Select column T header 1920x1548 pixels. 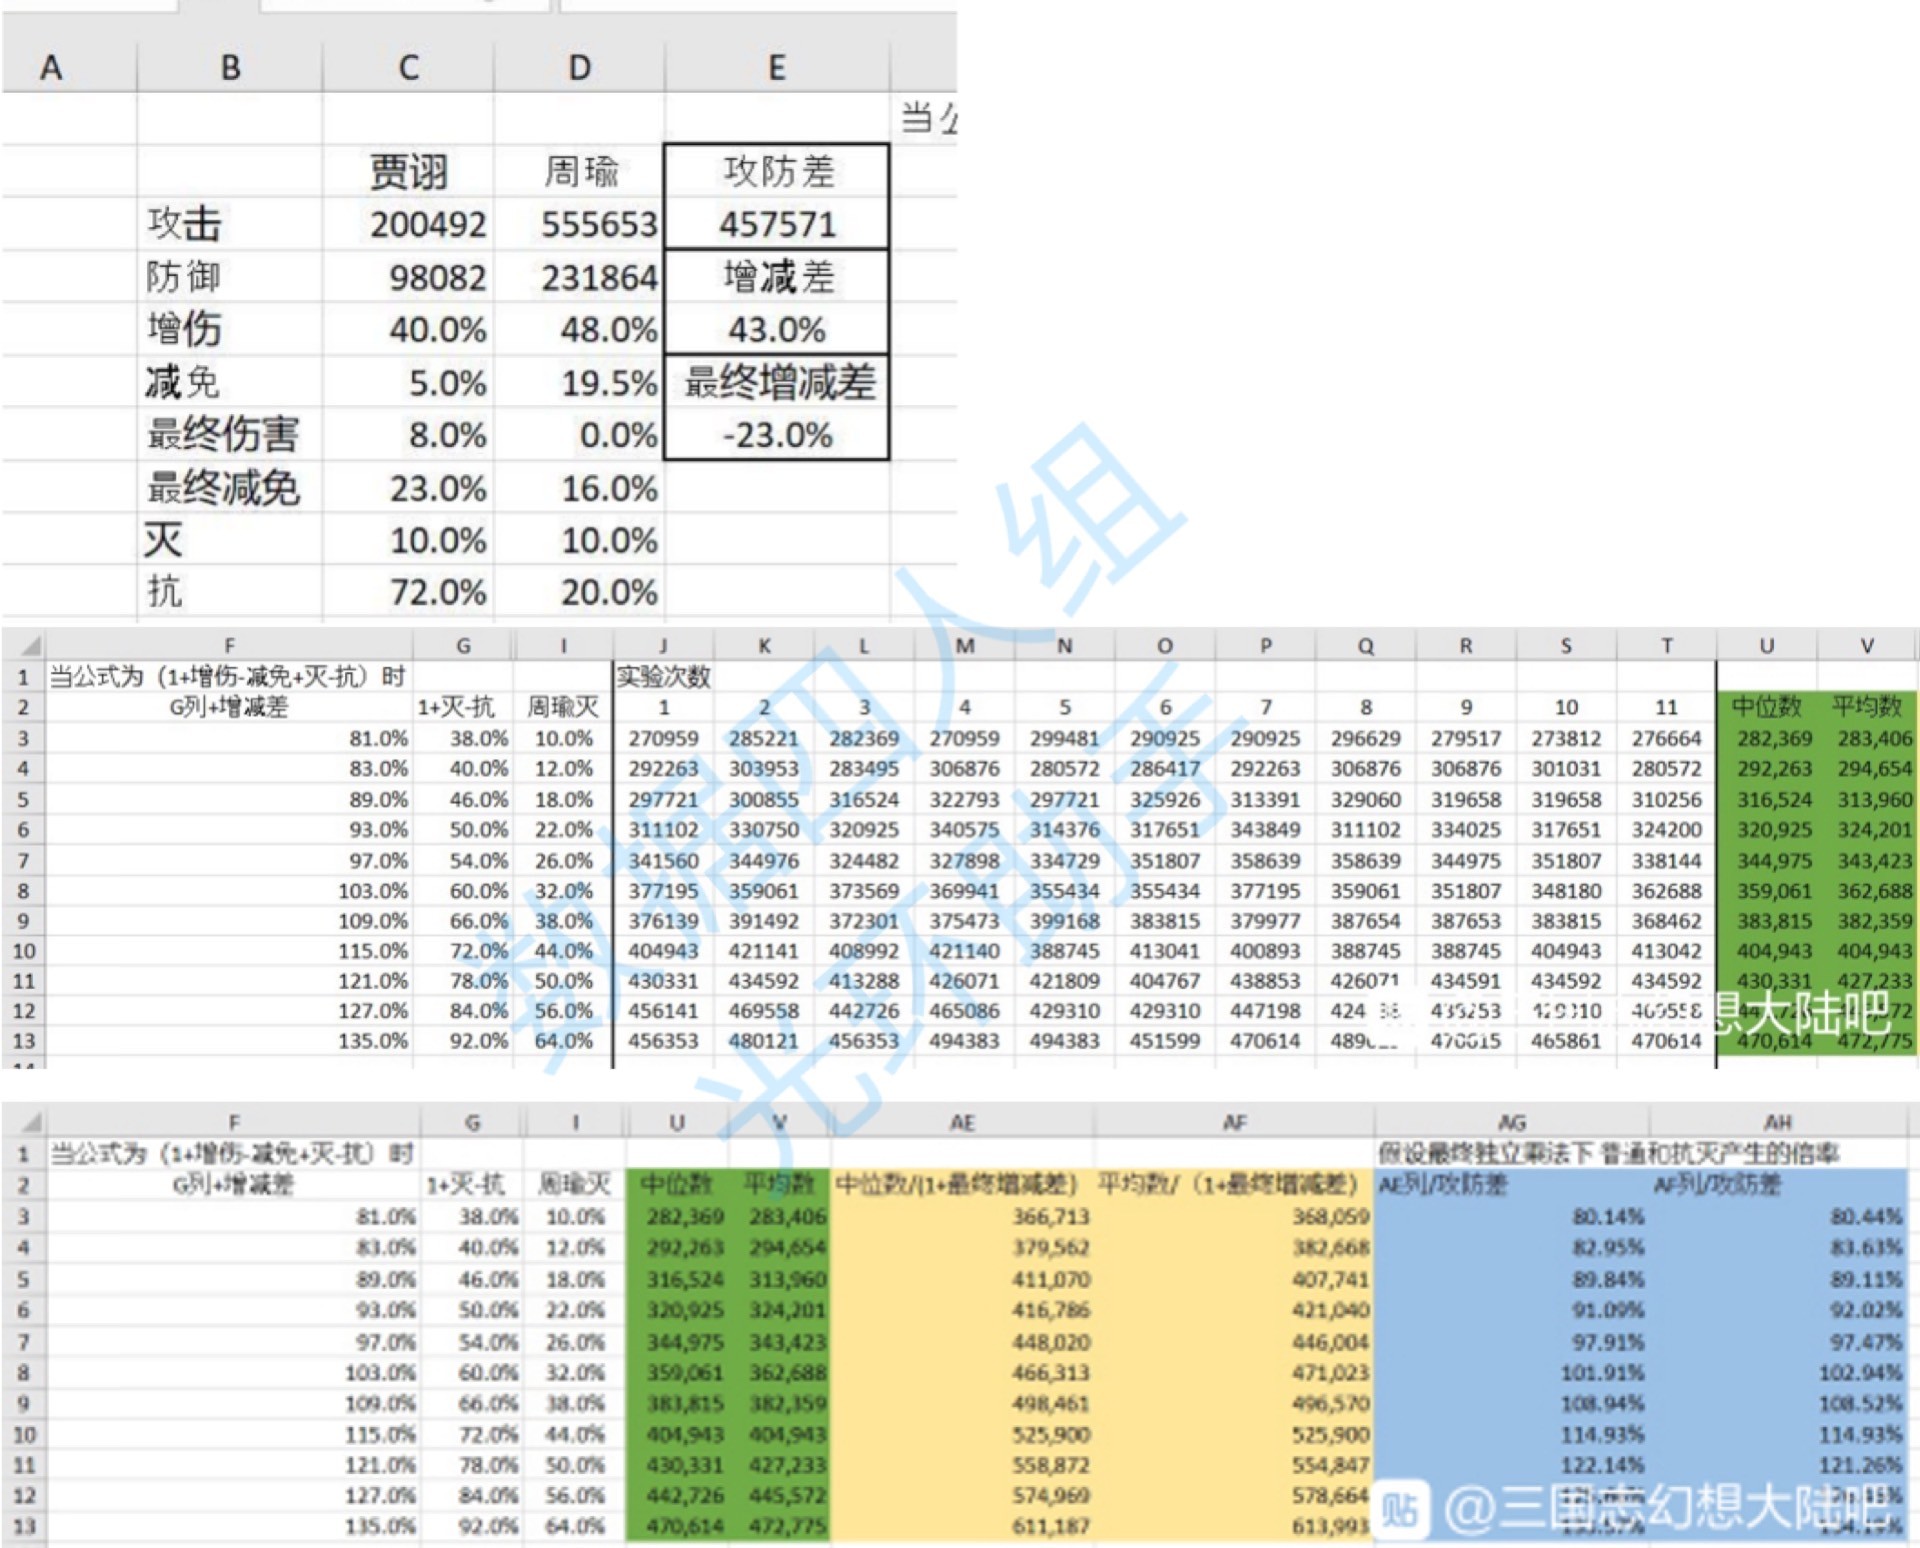coord(1666,646)
